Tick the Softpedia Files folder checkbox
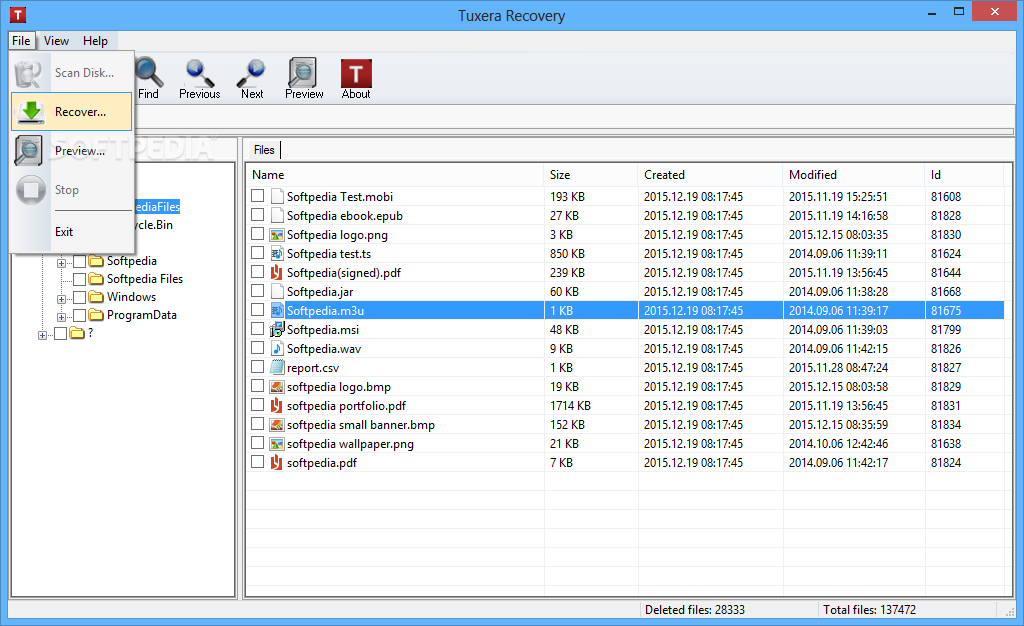The image size is (1024, 626). tap(80, 279)
